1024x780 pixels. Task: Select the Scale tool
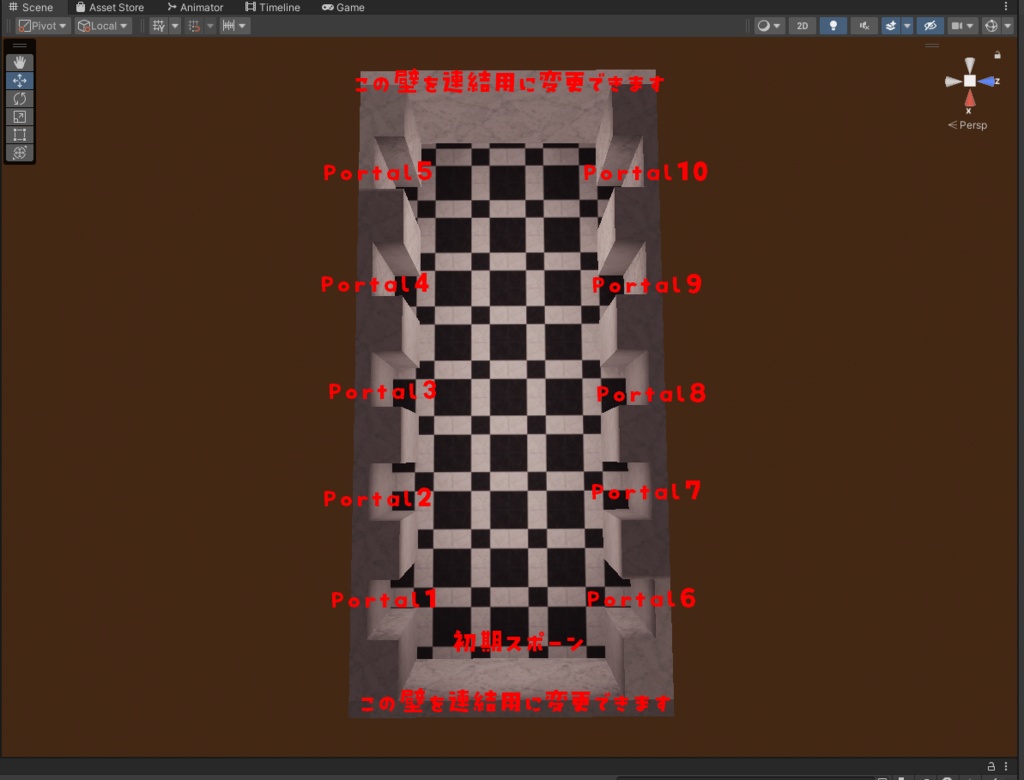[19, 116]
